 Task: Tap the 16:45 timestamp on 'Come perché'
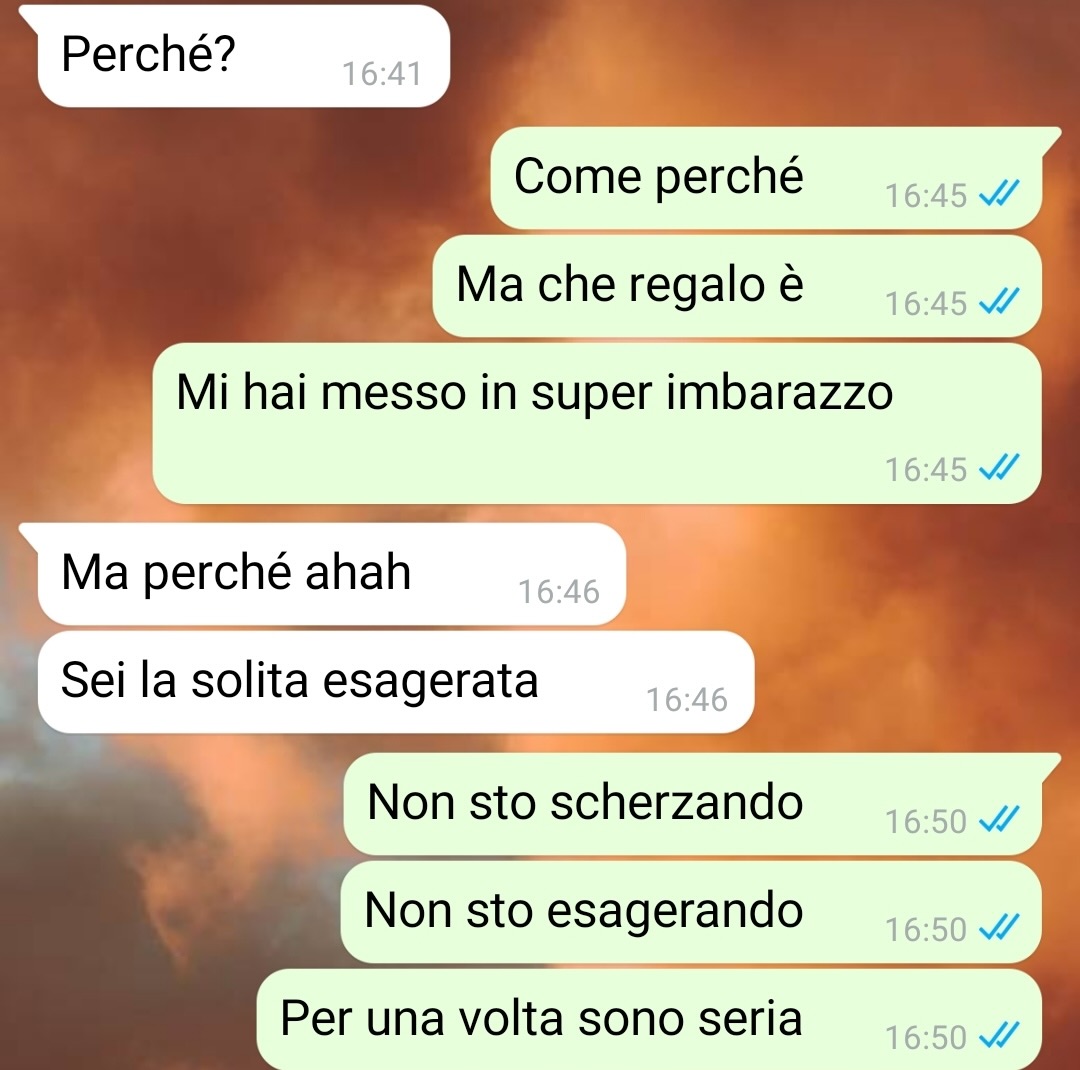pyautogui.click(x=926, y=196)
